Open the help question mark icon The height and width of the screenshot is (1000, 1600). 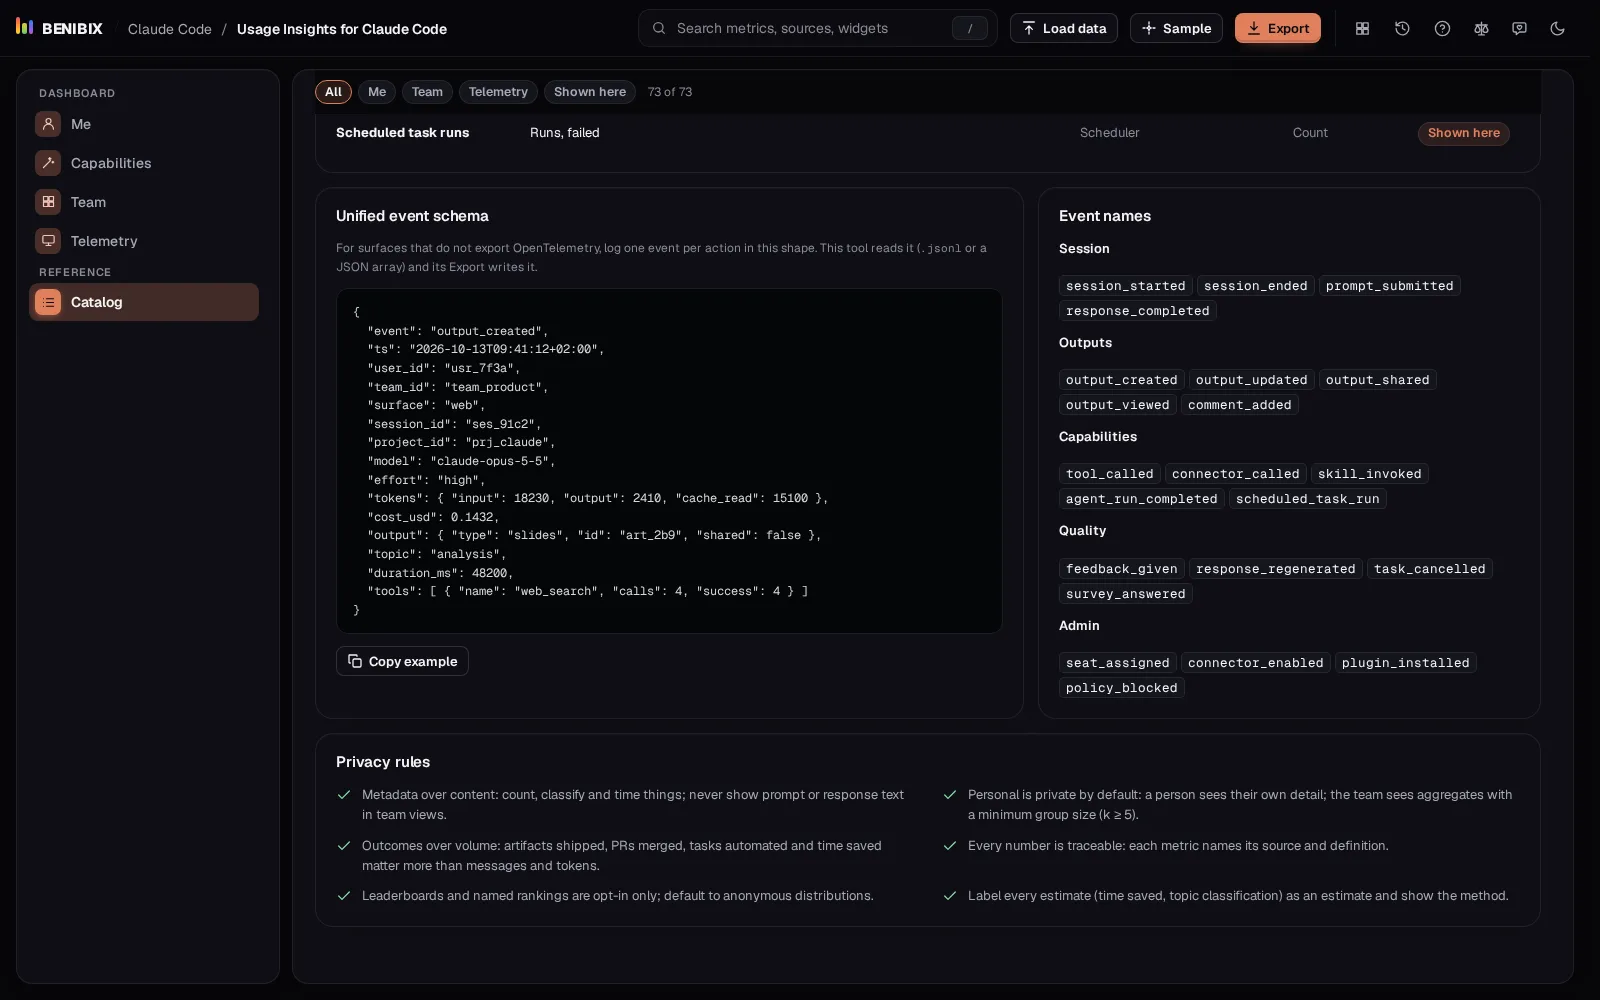click(x=1442, y=29)
